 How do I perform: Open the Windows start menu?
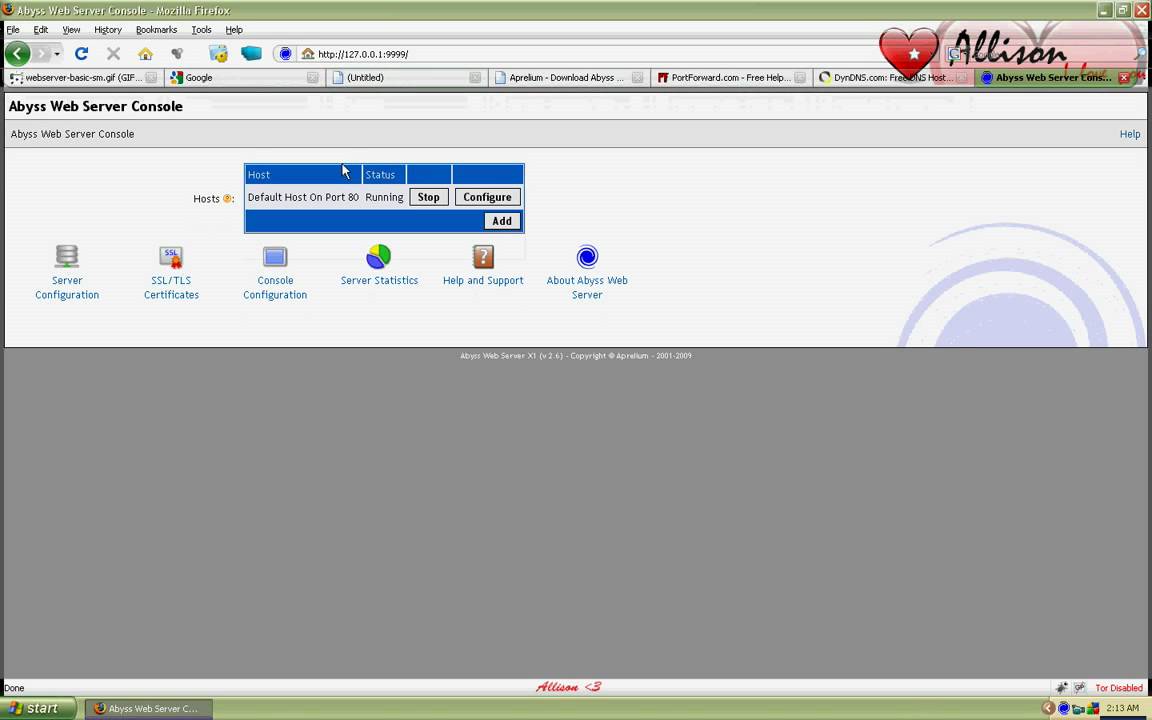coord(38,708)
